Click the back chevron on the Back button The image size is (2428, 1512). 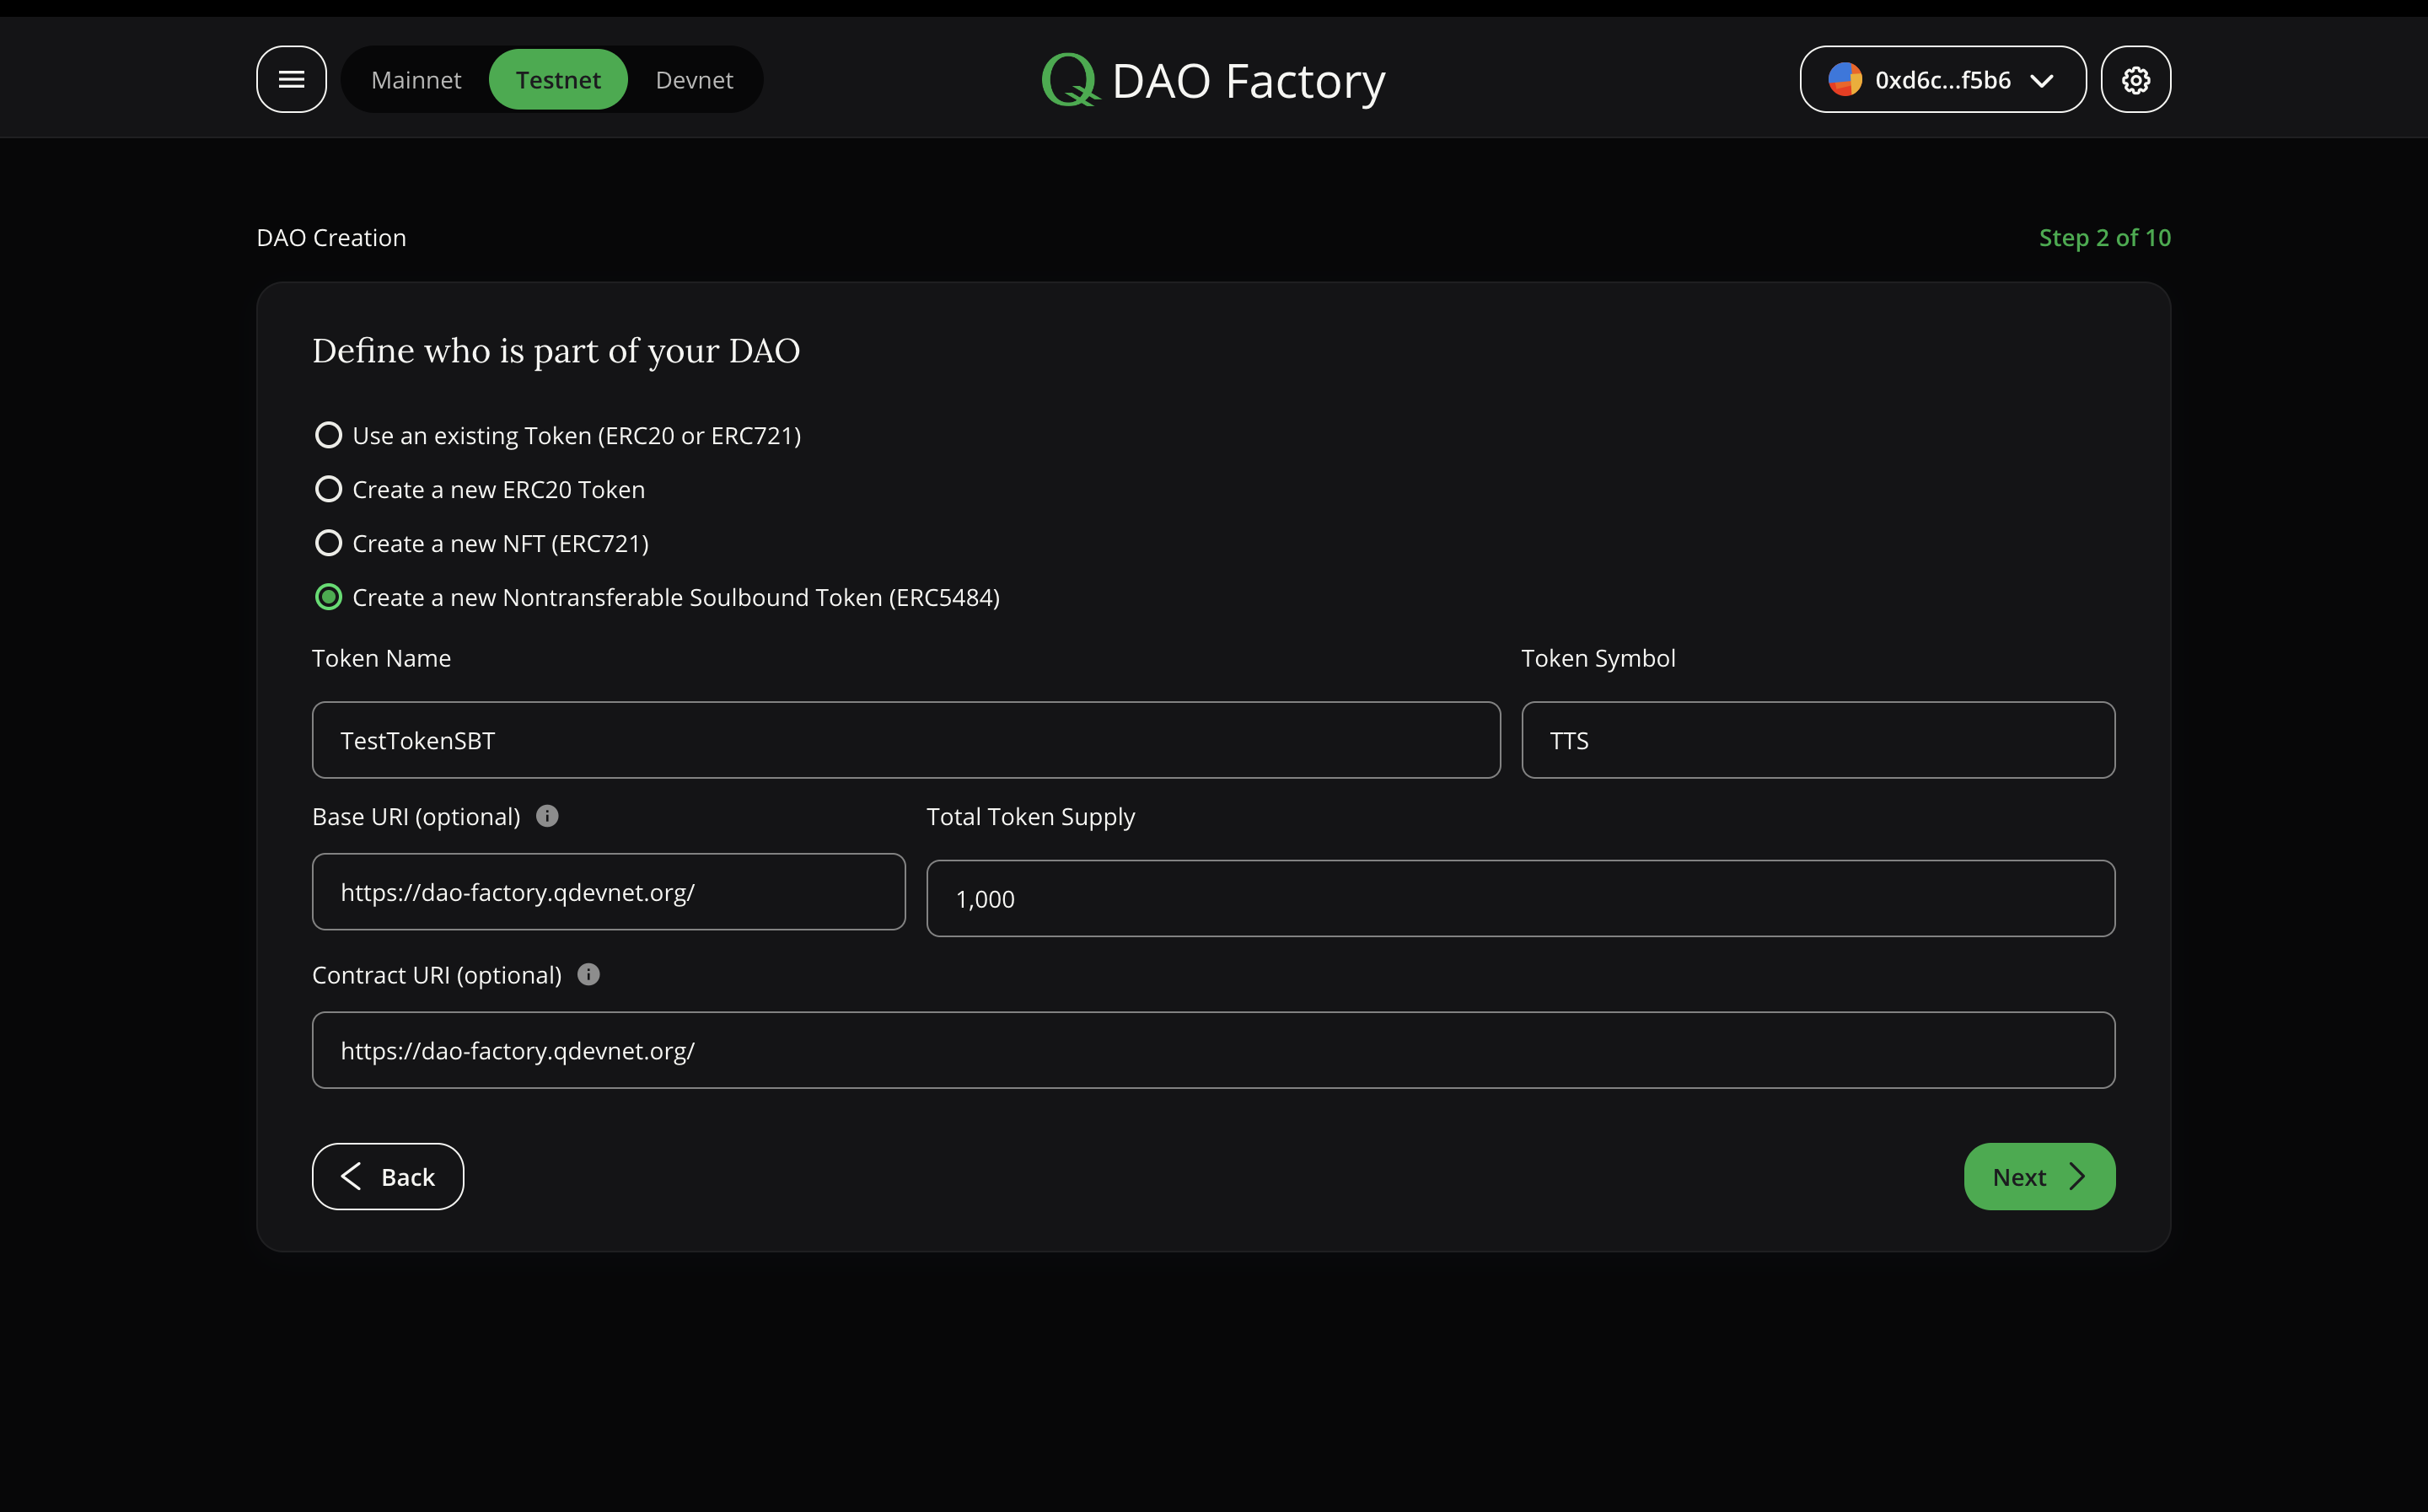350,1176
